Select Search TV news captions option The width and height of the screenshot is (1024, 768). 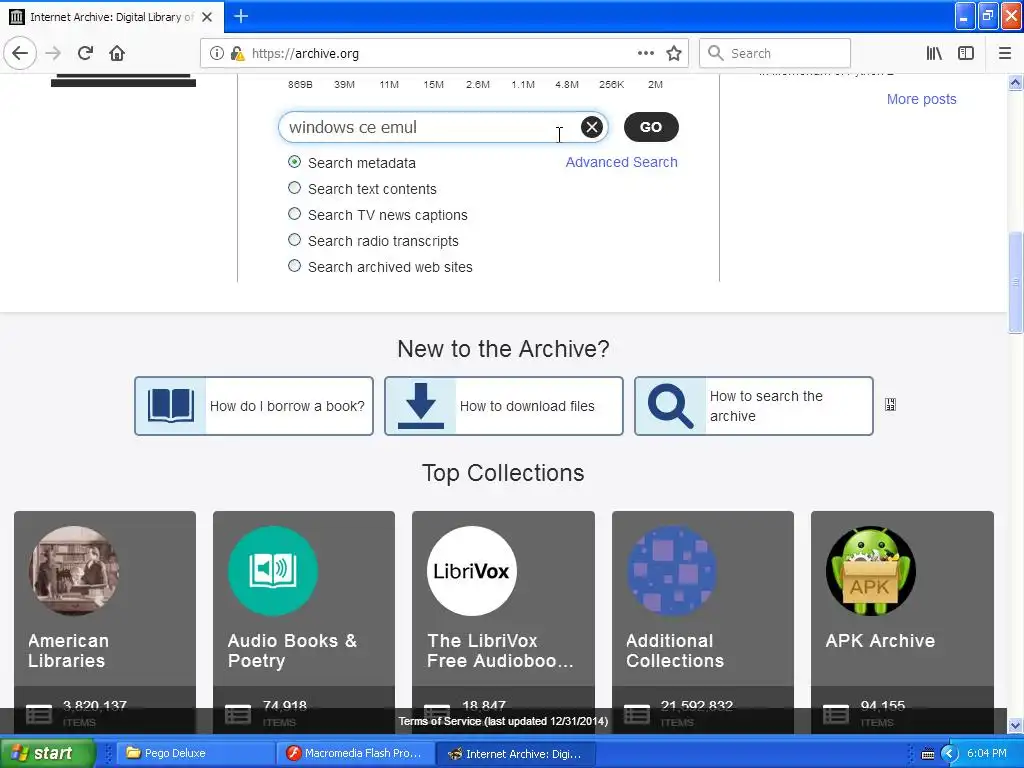295,214
